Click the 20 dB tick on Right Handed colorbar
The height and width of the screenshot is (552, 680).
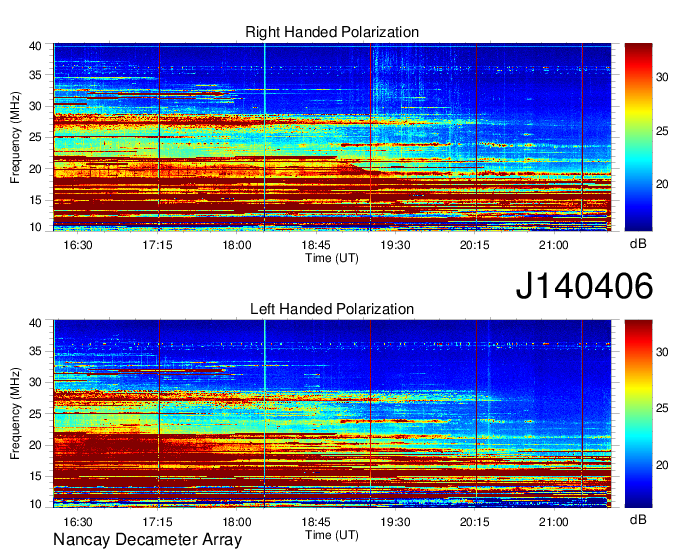662,185
